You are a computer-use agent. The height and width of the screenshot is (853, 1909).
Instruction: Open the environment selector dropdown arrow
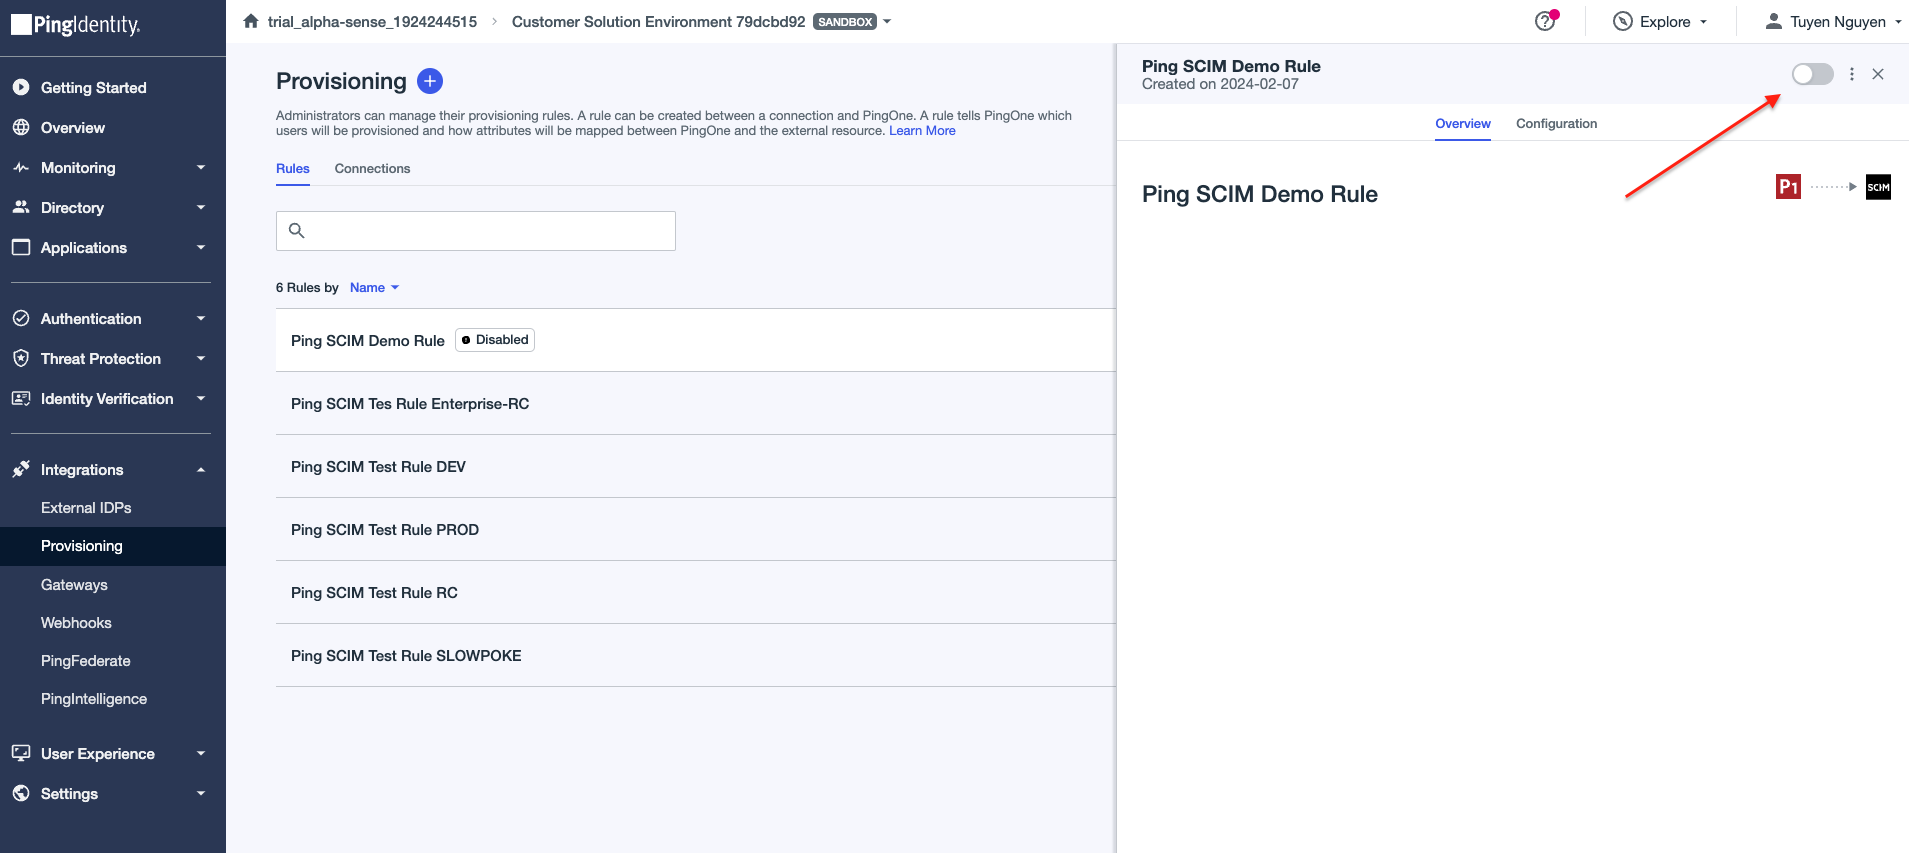click(x=887, y=21)
